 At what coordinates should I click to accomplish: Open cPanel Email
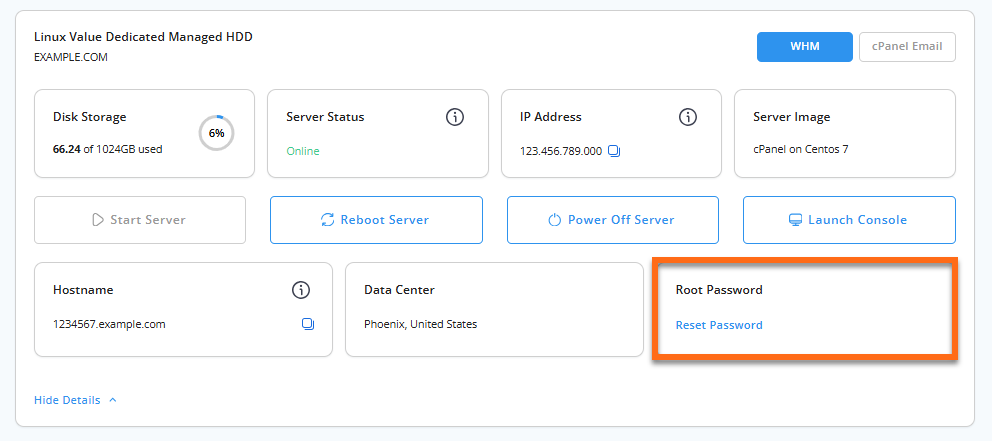[x=907, y=47]
